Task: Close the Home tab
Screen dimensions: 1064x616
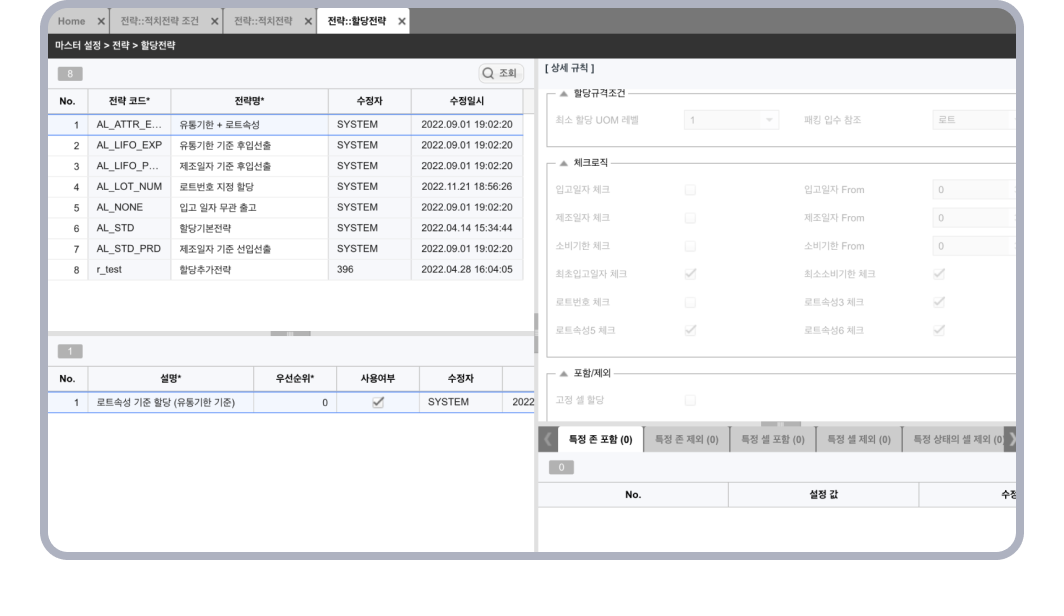Action: [101, 21]
